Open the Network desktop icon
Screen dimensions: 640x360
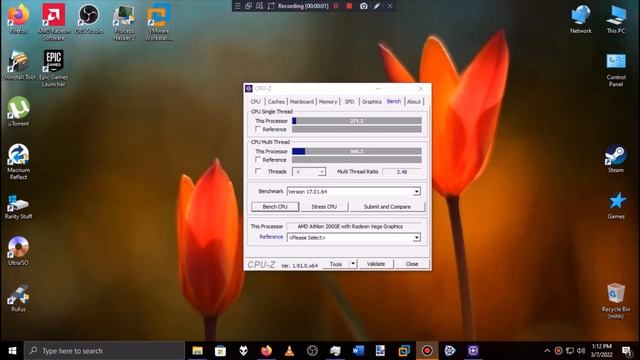[581, 19]
